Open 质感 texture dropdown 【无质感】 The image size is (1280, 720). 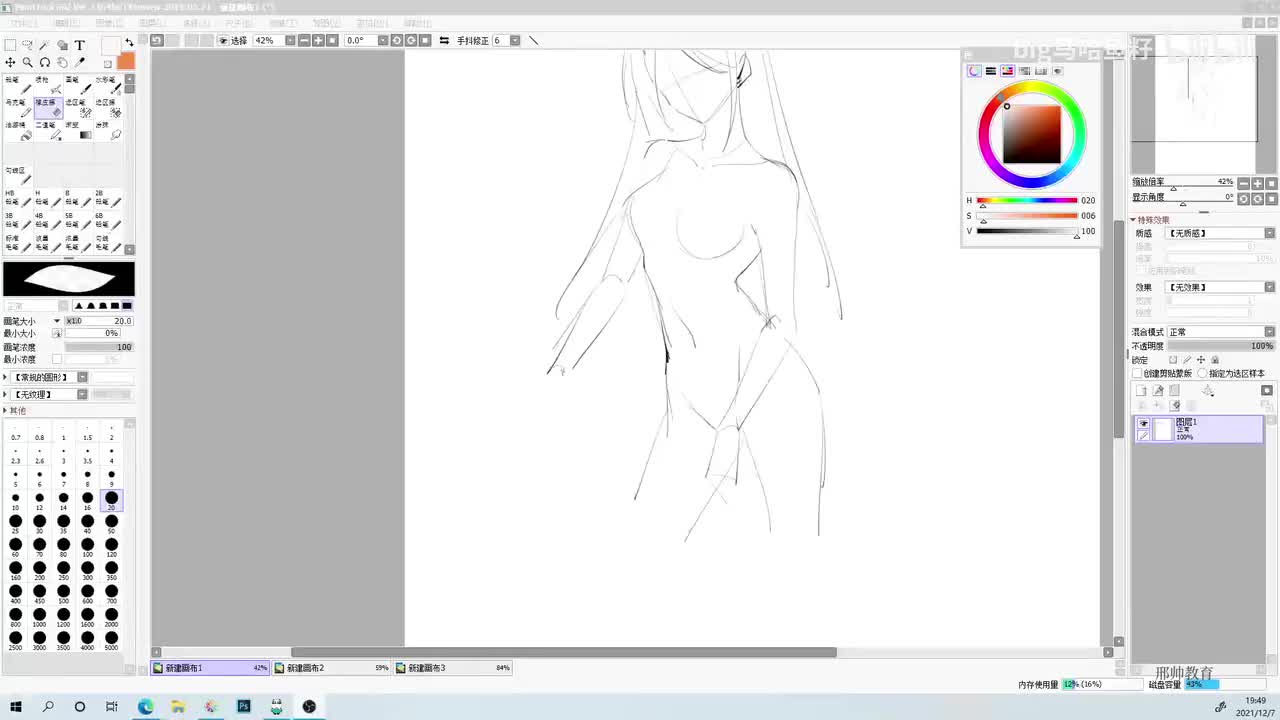click(1270, 233)
